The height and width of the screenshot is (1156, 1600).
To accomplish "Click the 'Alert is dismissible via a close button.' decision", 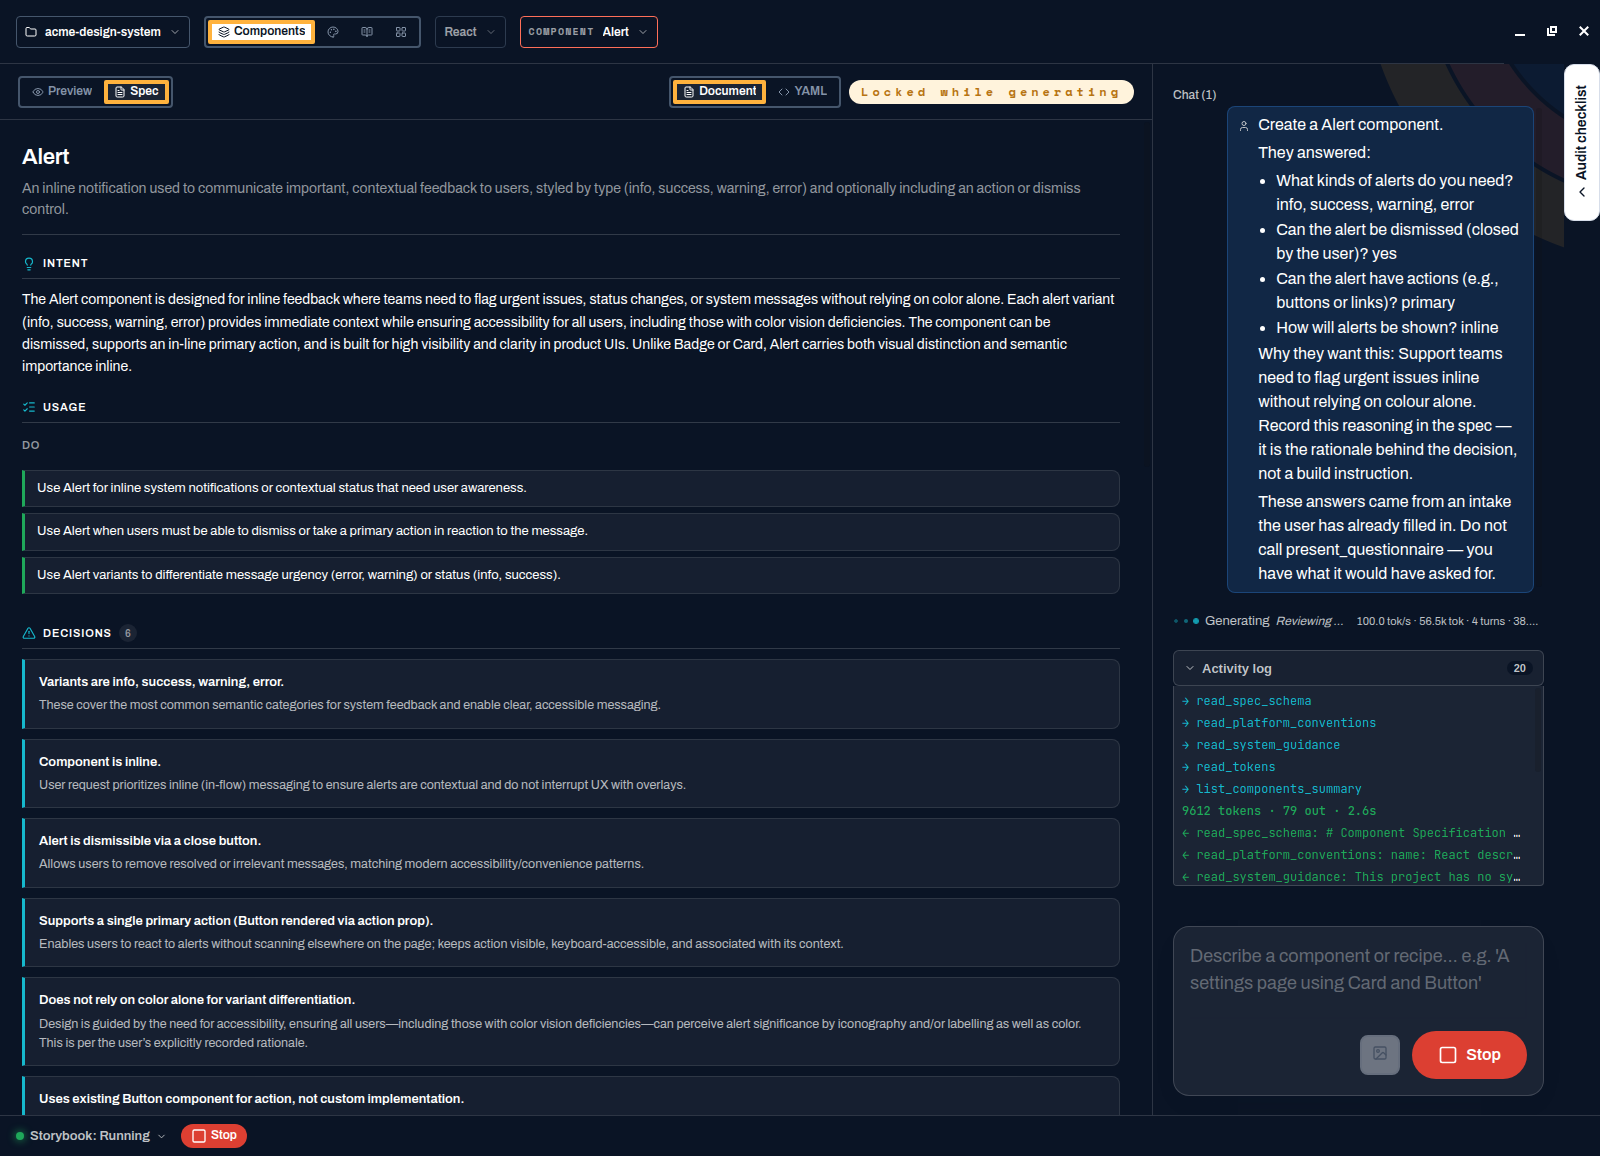I will point(571,853).
